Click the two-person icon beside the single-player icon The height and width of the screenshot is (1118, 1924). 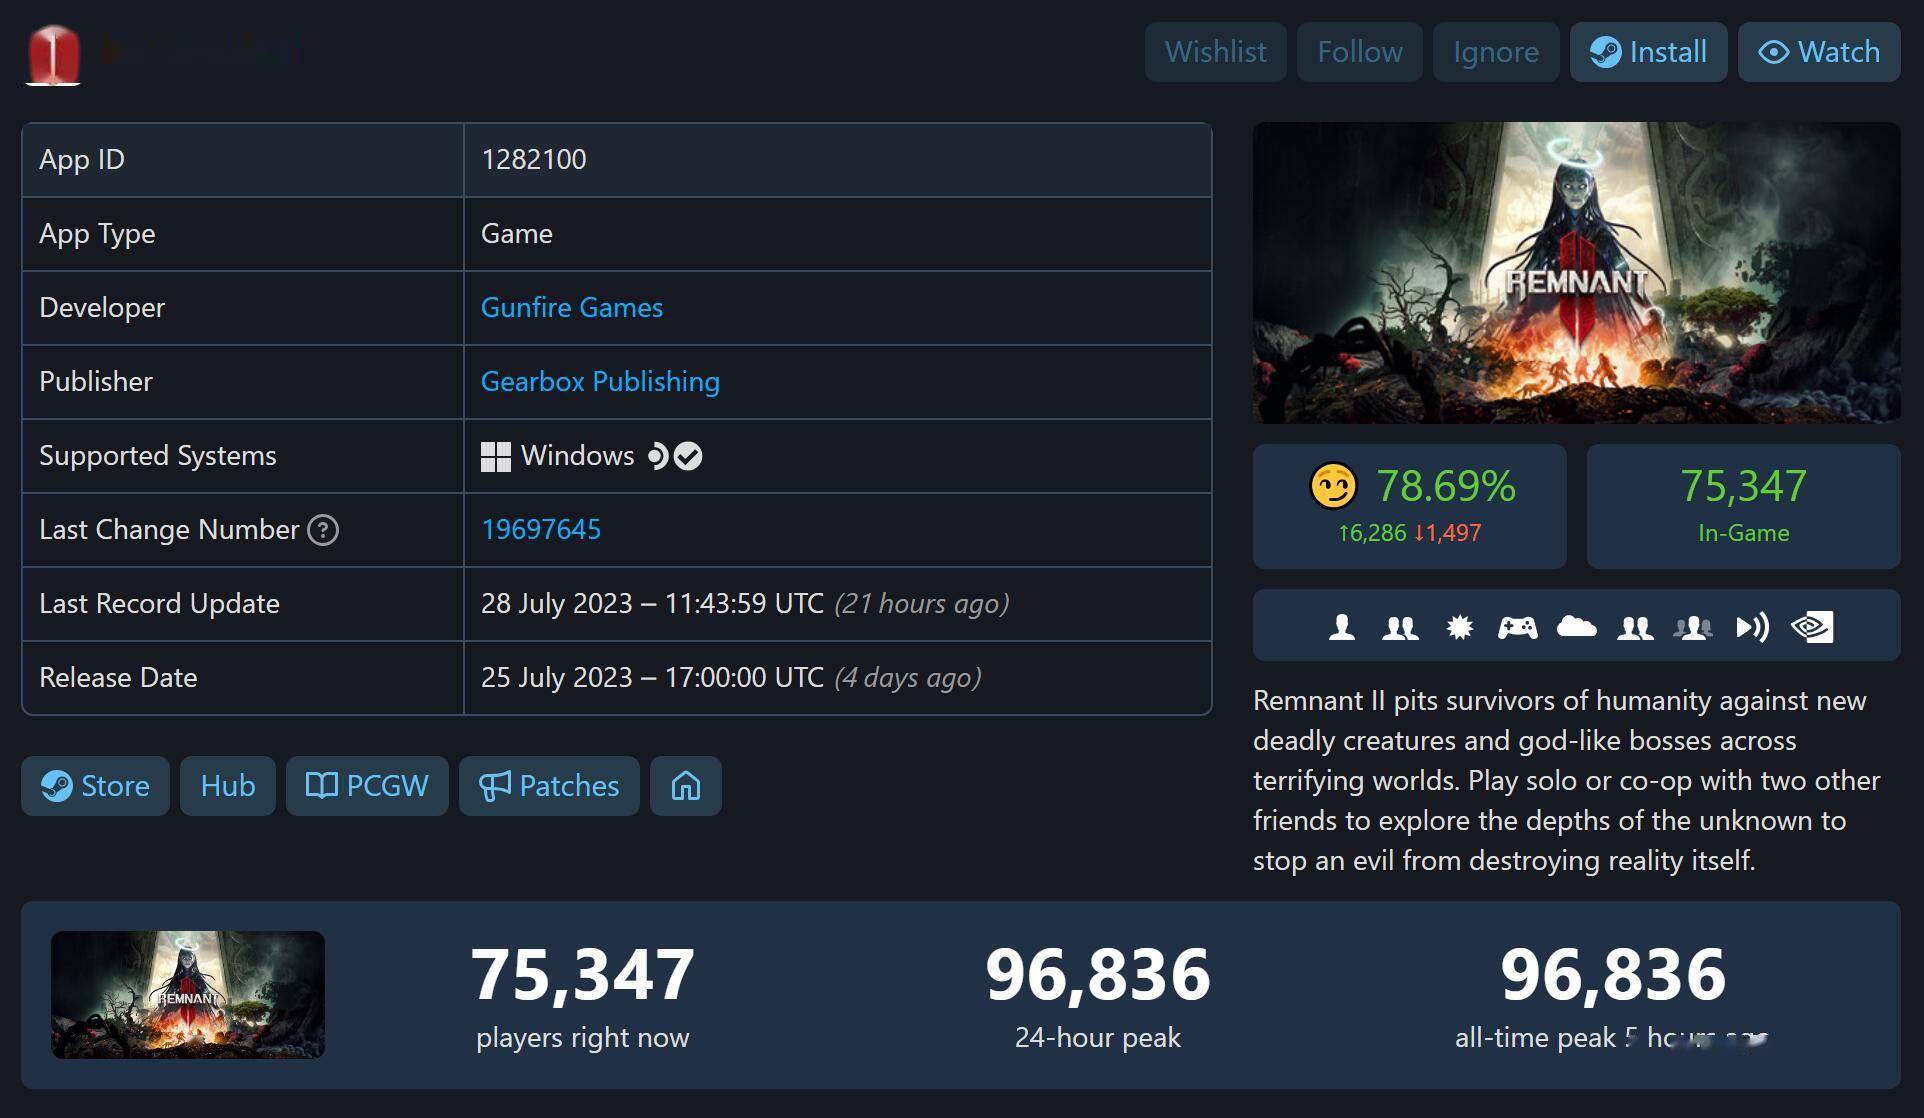[1400, 627]
